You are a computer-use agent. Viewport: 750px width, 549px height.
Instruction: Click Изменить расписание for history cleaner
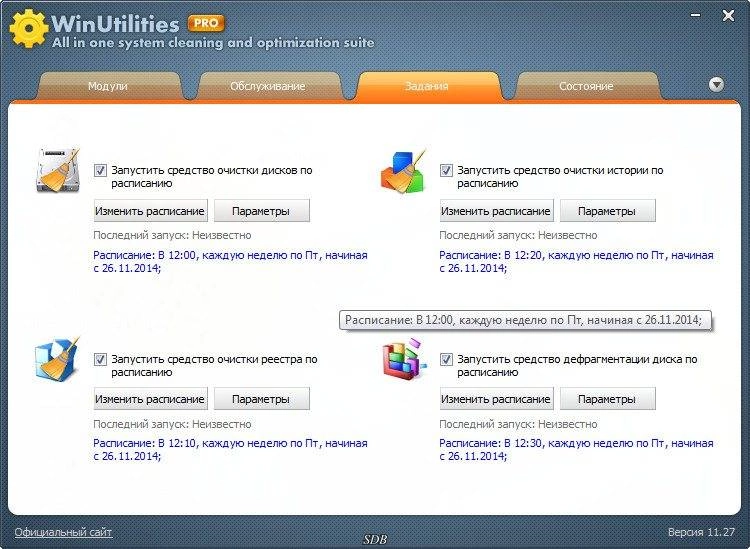pos(496,211)
